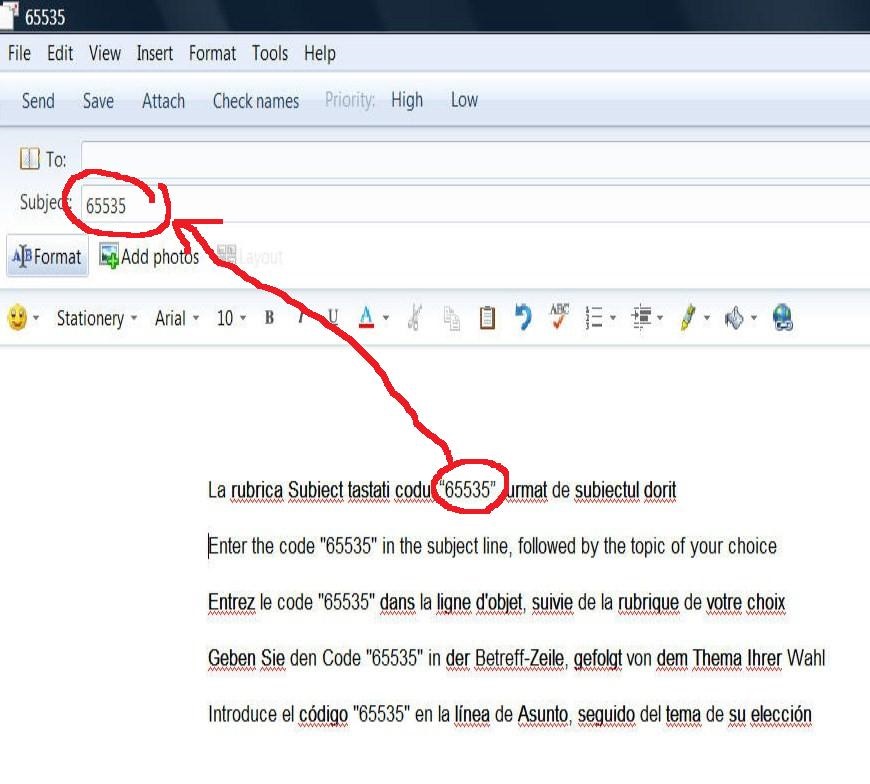Open the Stationery dropdown
Screen dimensions: 870x784
click(x=97, y=318)
